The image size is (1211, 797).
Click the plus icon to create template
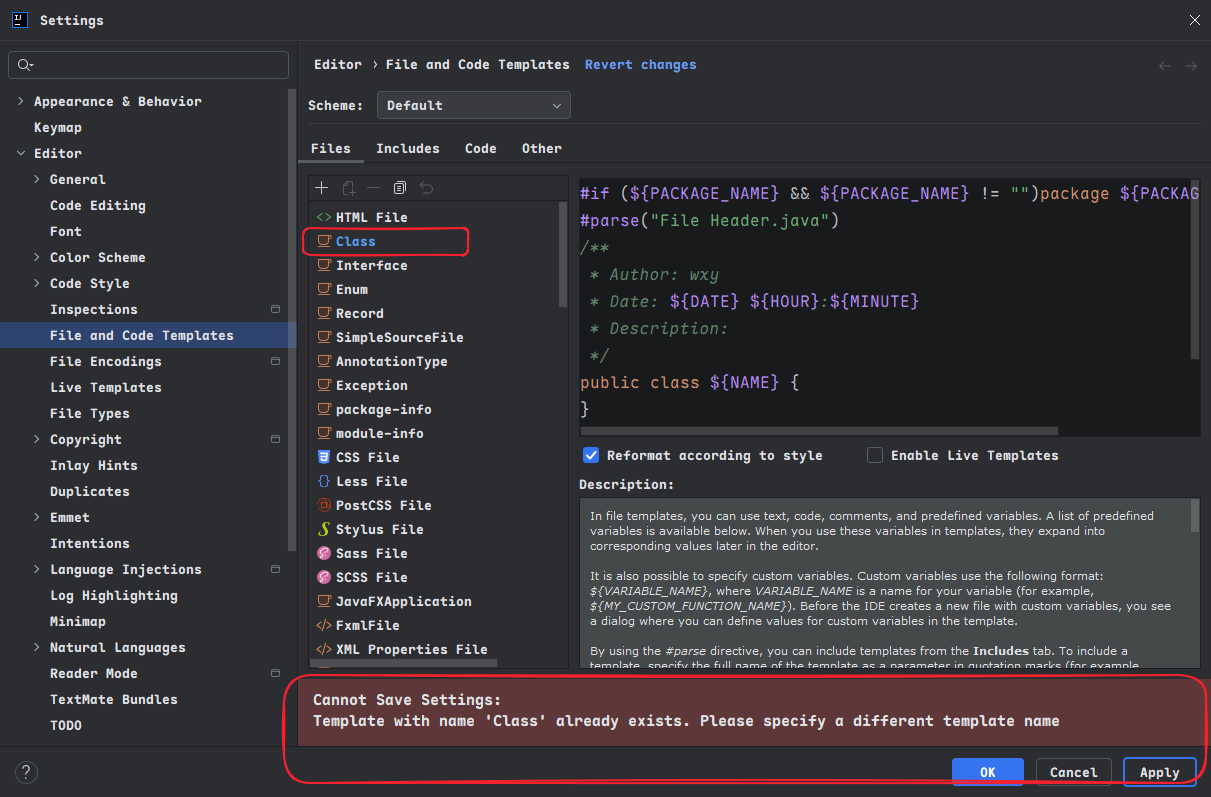[321, 188]
